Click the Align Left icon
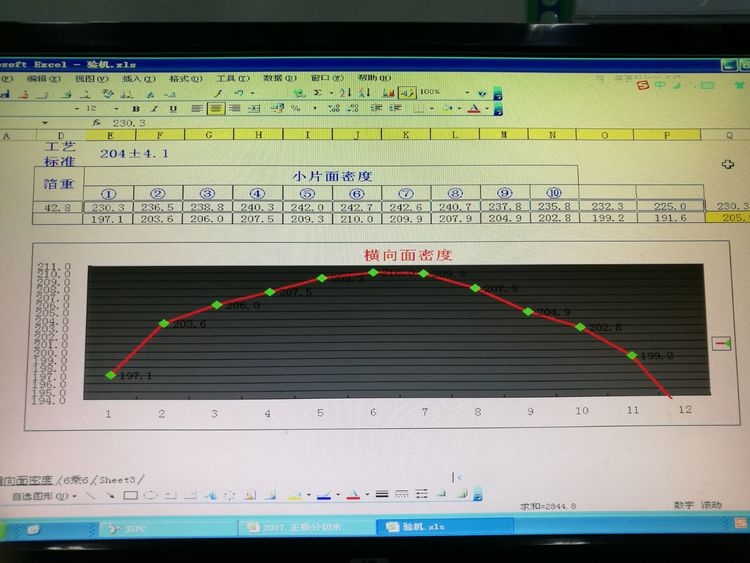750x563 pixels. (197, 109)
